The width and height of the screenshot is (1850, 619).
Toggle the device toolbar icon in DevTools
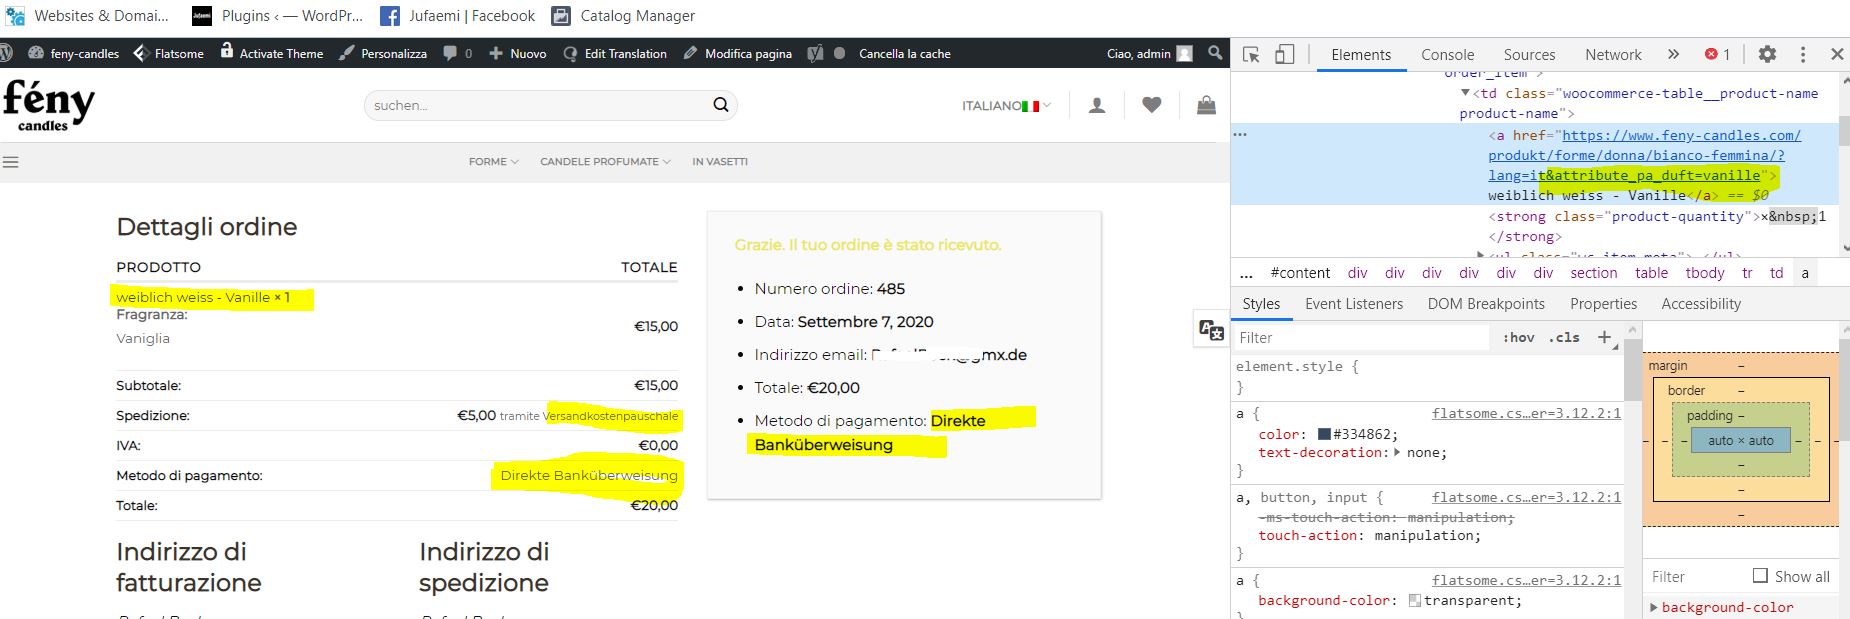coord(1285,55)
